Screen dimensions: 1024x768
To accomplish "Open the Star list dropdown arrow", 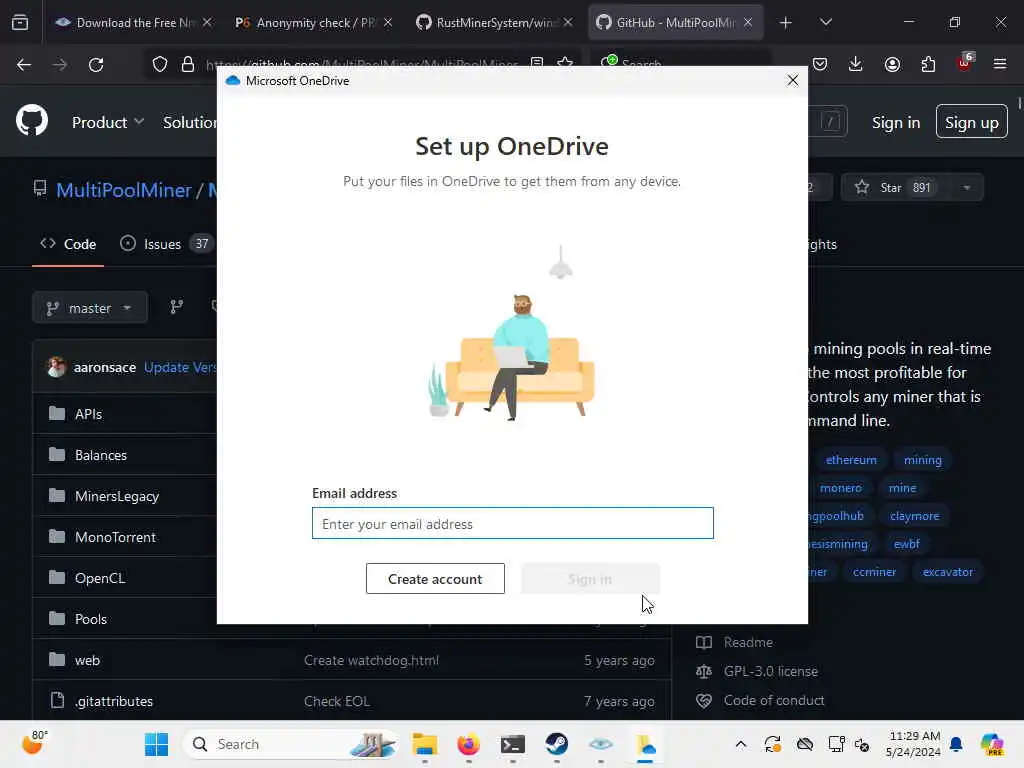I will [x=967, y=188].
